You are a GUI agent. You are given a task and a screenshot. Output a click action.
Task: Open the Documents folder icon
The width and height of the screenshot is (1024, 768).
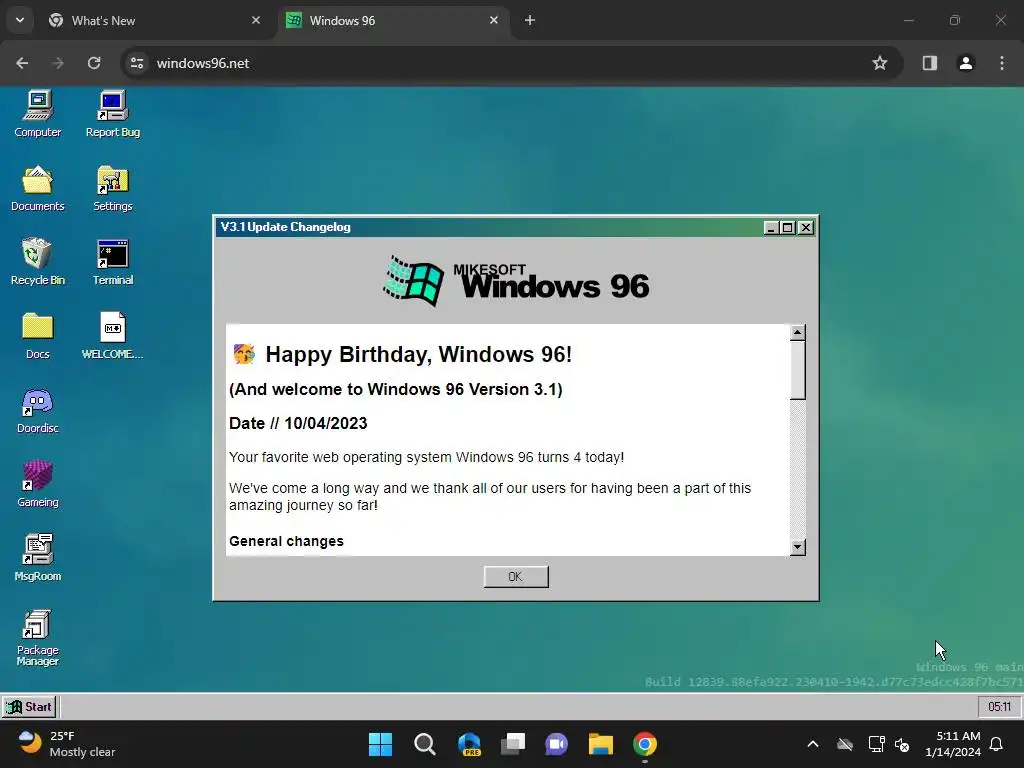[x=37, y=188]
